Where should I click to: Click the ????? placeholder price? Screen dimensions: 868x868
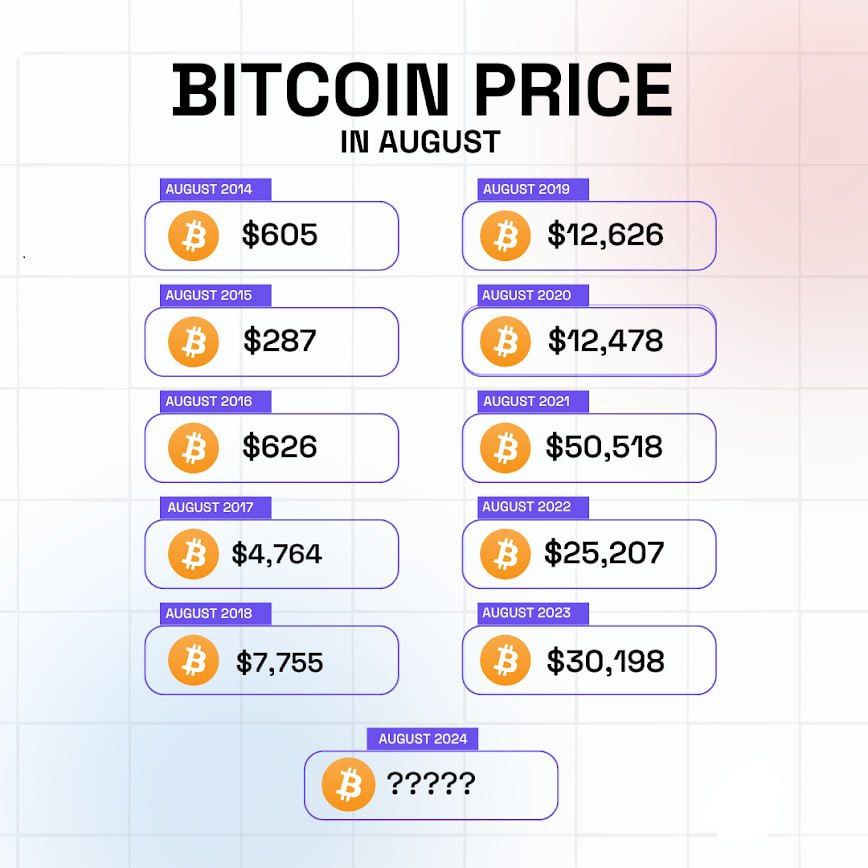click(431, 783)
